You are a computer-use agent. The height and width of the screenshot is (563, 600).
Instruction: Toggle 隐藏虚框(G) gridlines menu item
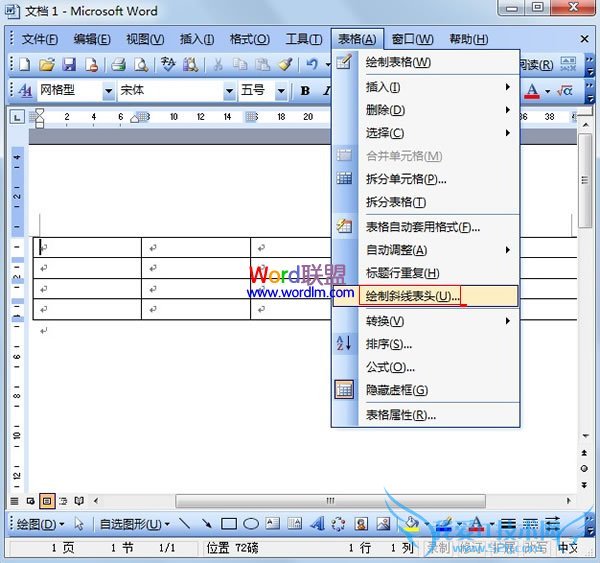pos(426,390)
